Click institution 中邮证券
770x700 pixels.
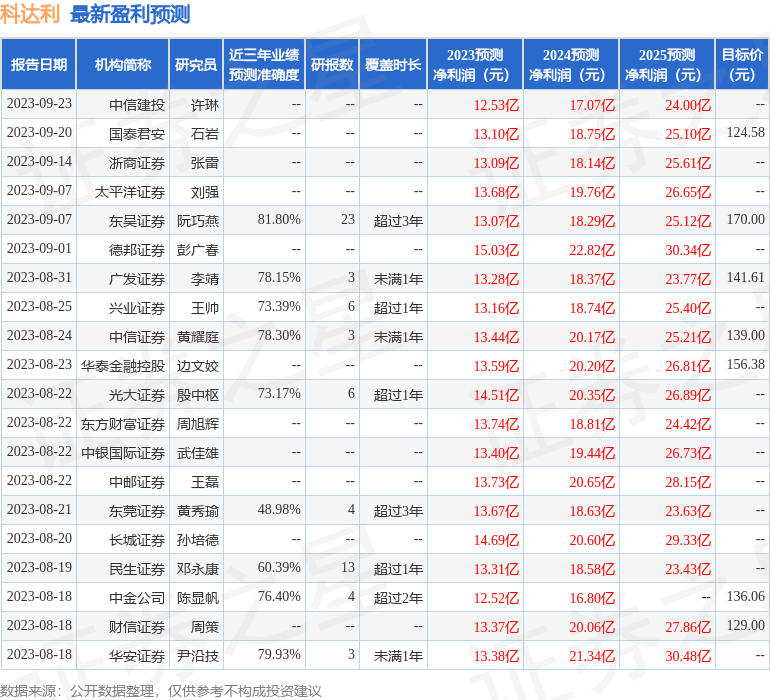pos(137,482)
